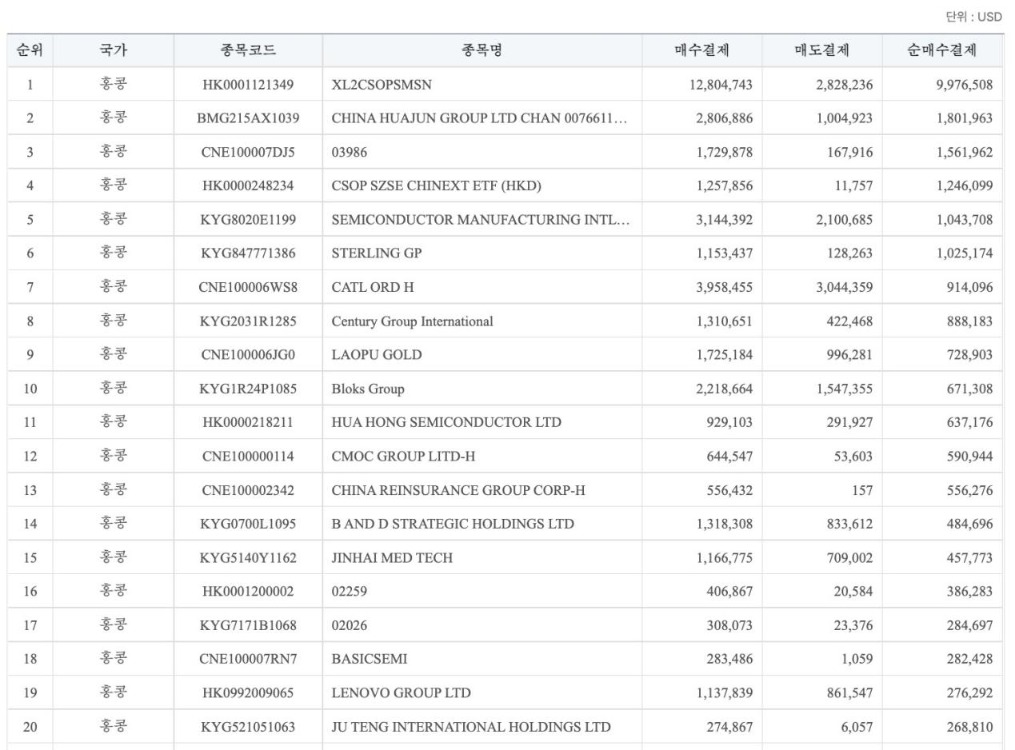
Task: Click the BASICSEMI stock name
Action: [370, 659]
